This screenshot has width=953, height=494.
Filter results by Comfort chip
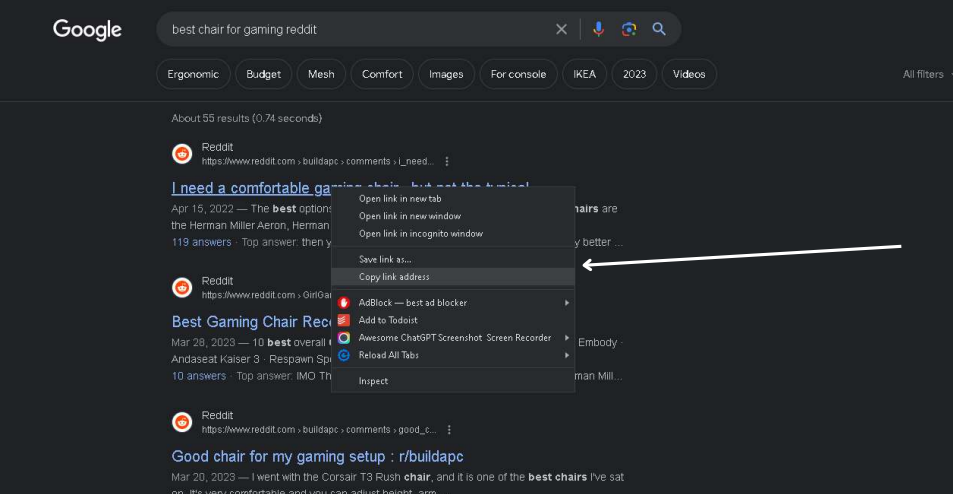click(382, 74)
